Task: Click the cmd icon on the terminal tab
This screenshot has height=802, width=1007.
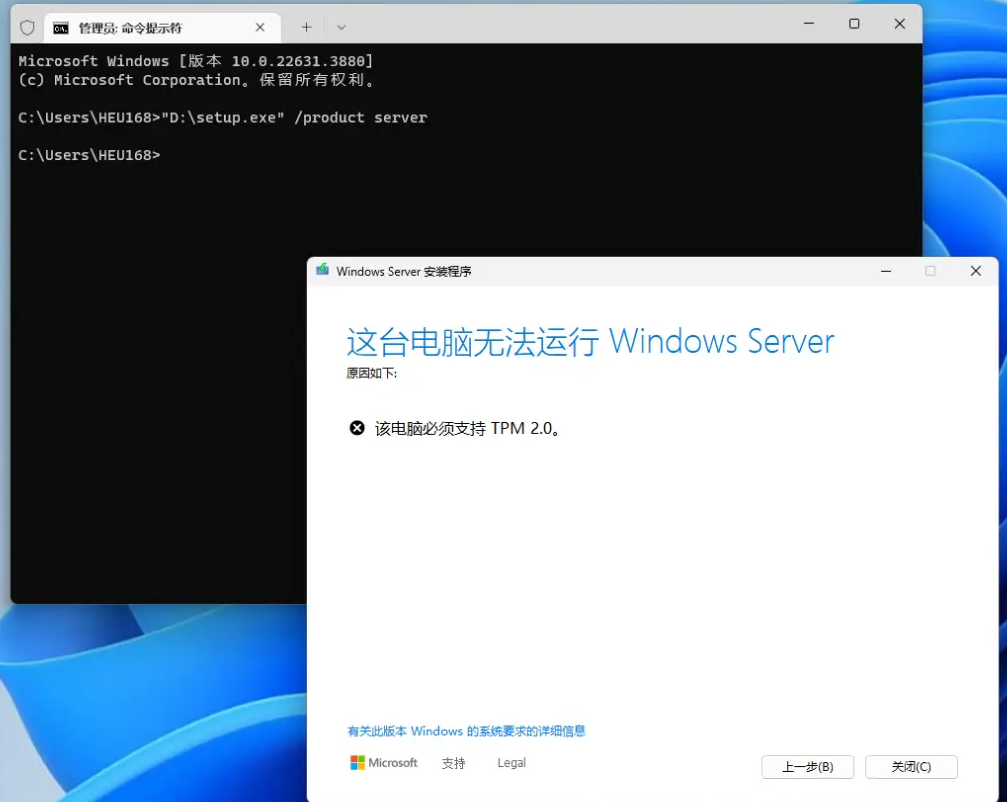Action: tap(61, 28)
